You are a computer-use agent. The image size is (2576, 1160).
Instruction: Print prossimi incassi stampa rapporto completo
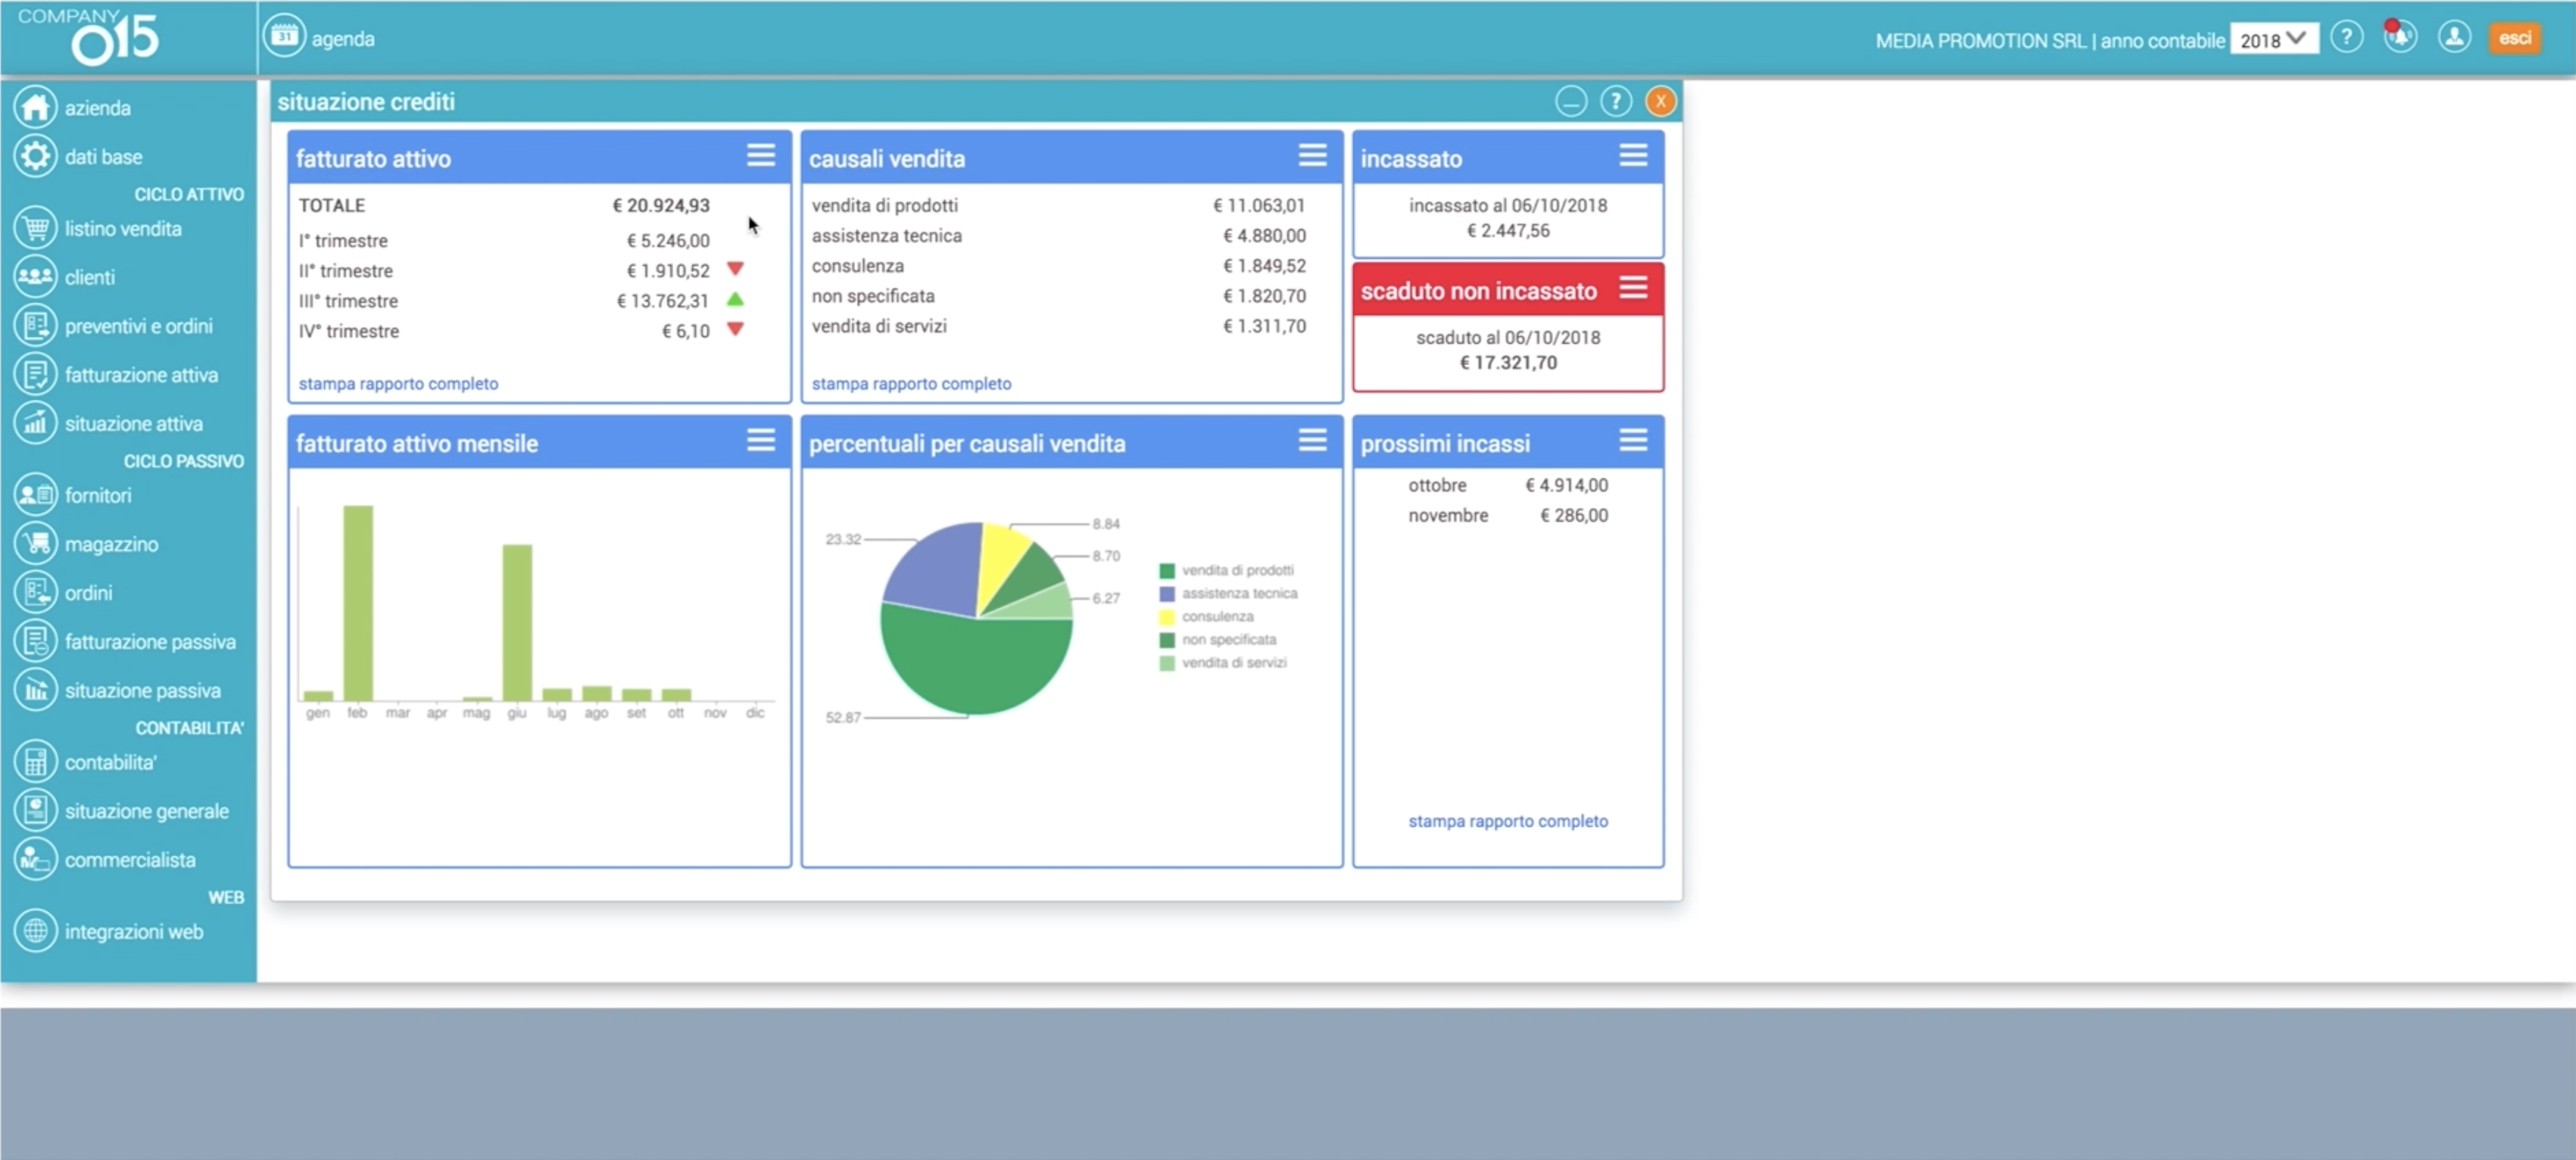(1508, 821)
